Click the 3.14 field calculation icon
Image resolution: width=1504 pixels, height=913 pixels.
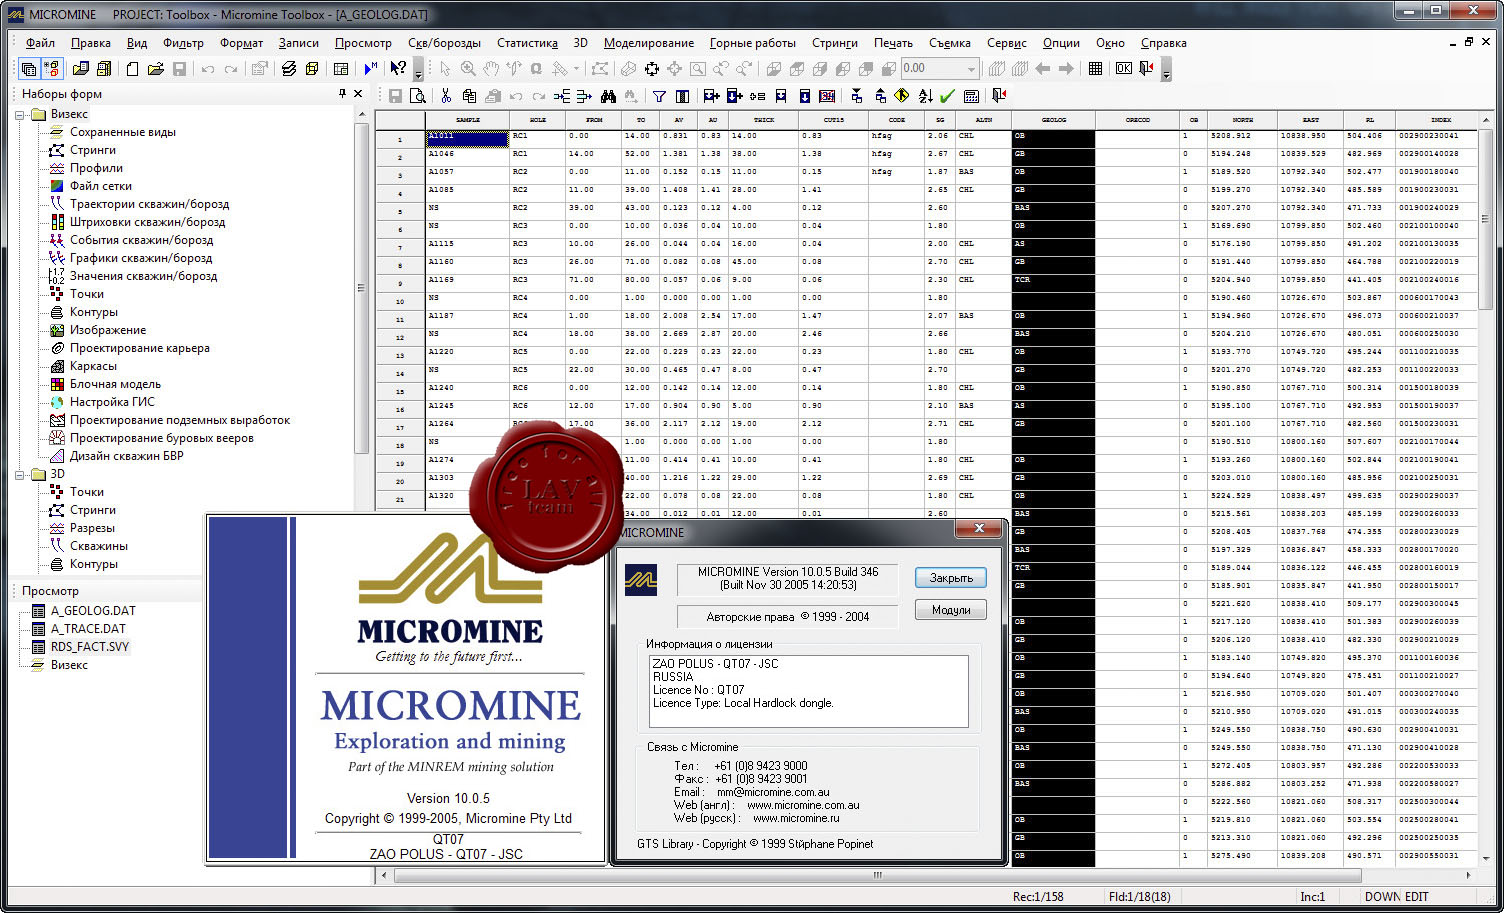tap(827, 96)
